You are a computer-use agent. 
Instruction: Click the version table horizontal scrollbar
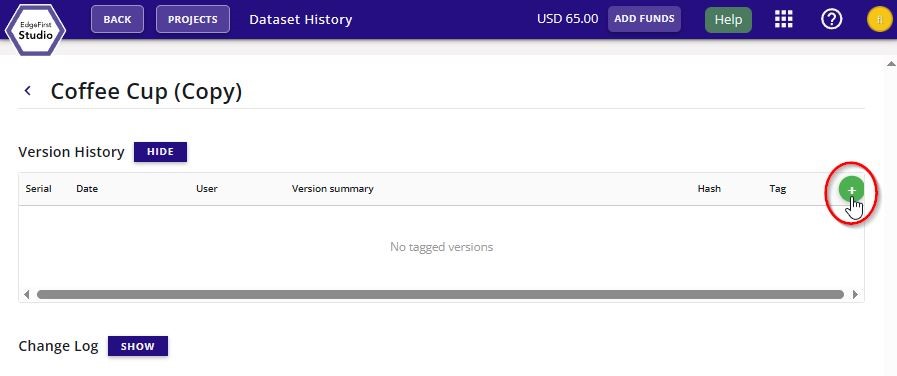click(x=440, y=295)
